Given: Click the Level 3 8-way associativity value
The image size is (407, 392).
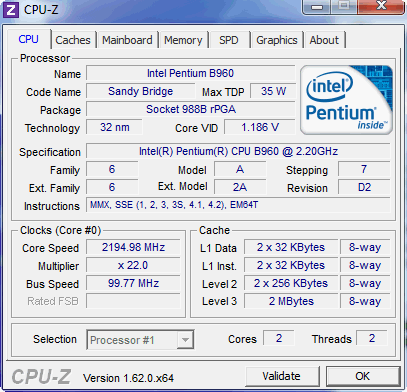Looking at the screenshot, I should 365,301.
